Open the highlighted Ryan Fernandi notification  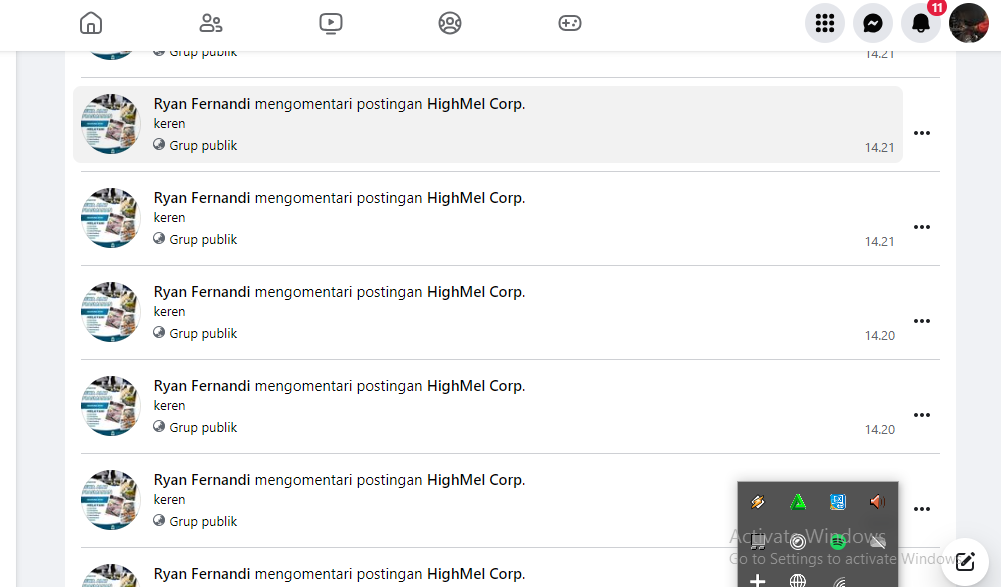(x=488, y=125)
